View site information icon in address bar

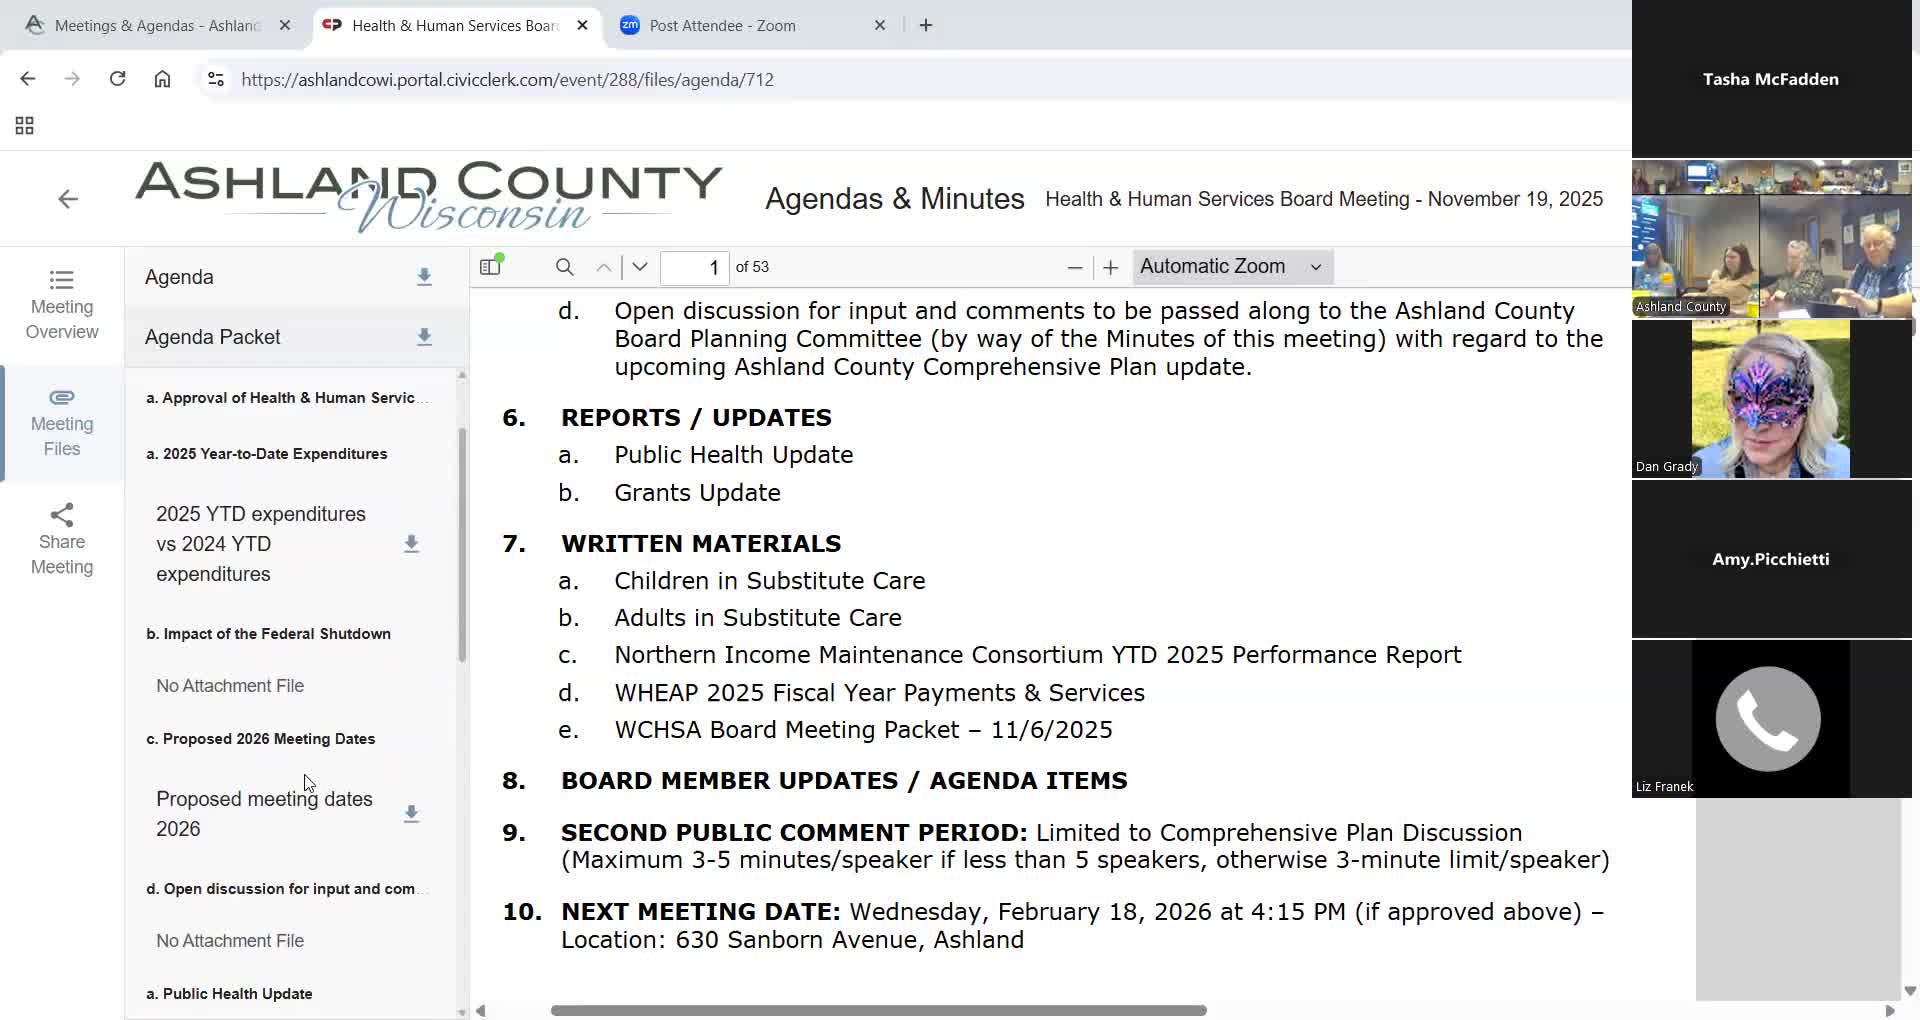pos(215,79)
